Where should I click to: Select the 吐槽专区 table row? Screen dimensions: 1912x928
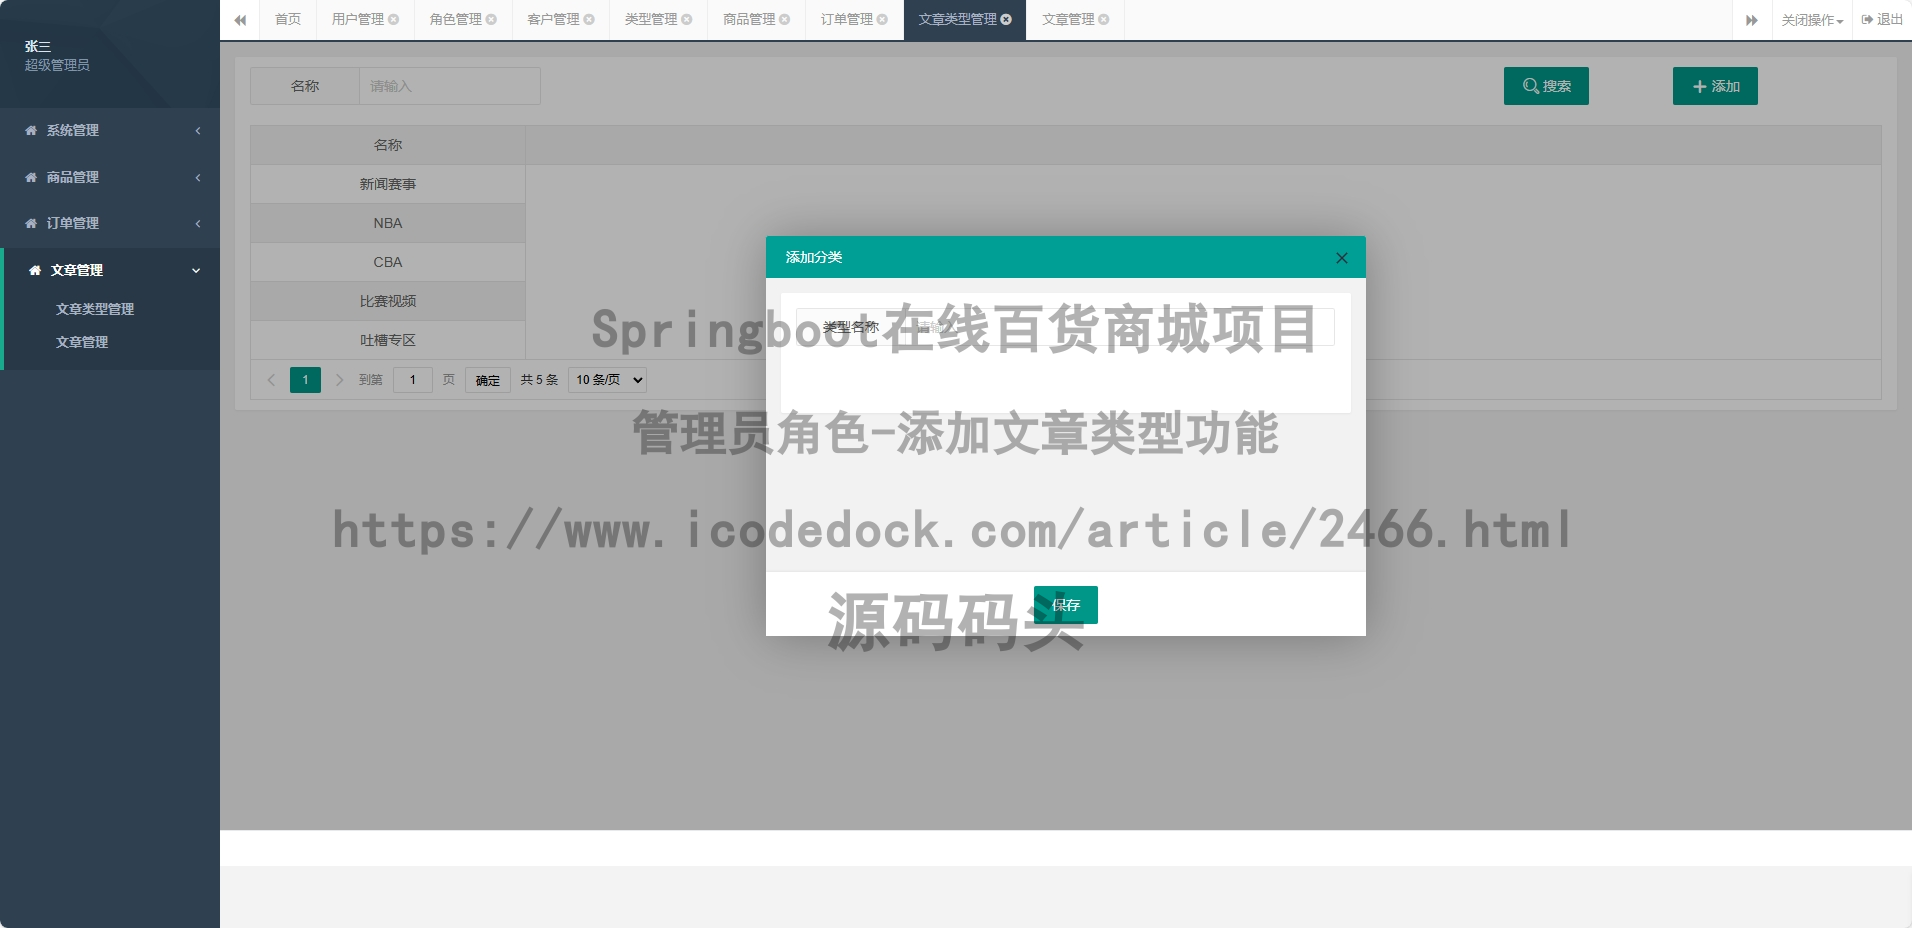tap(388, 340)
